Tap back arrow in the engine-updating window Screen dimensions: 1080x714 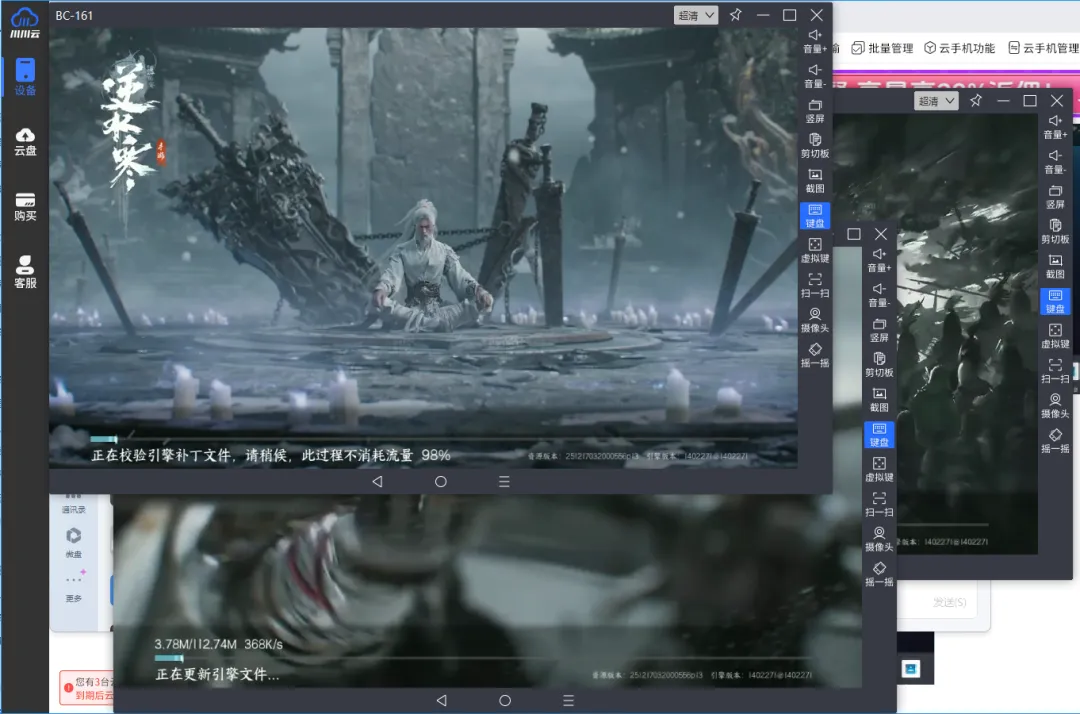click(x=442, y=700)
